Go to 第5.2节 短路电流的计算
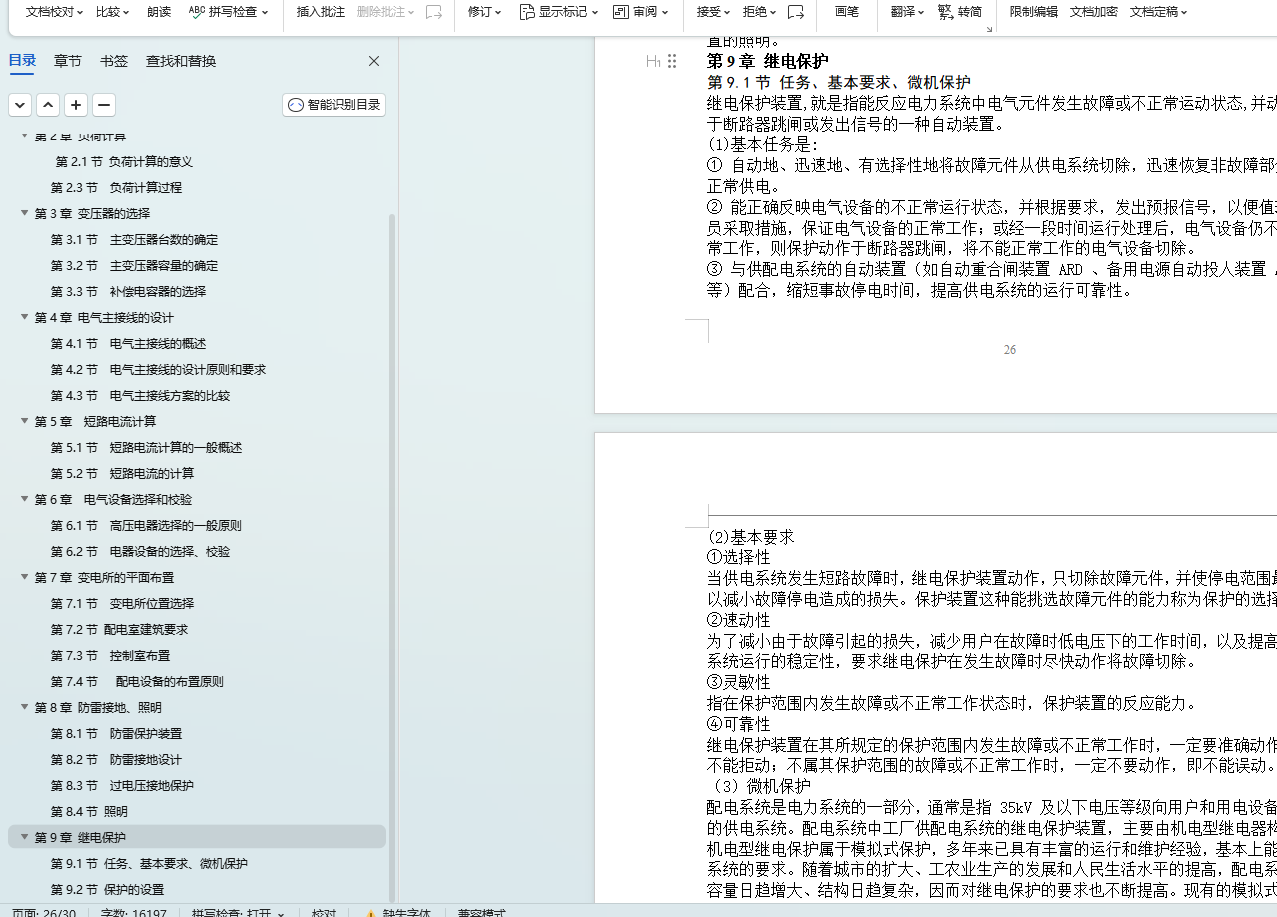 click(x=122, y=473)
